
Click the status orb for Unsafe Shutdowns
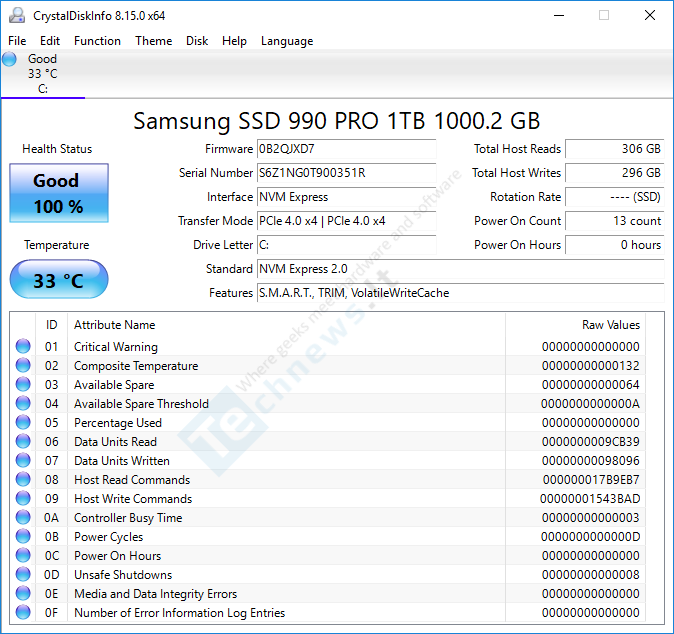point(23,574)
